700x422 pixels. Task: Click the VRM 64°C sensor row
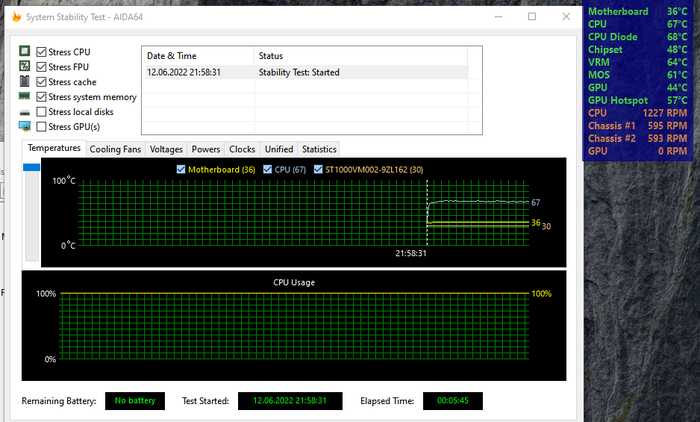coord(638,62)
